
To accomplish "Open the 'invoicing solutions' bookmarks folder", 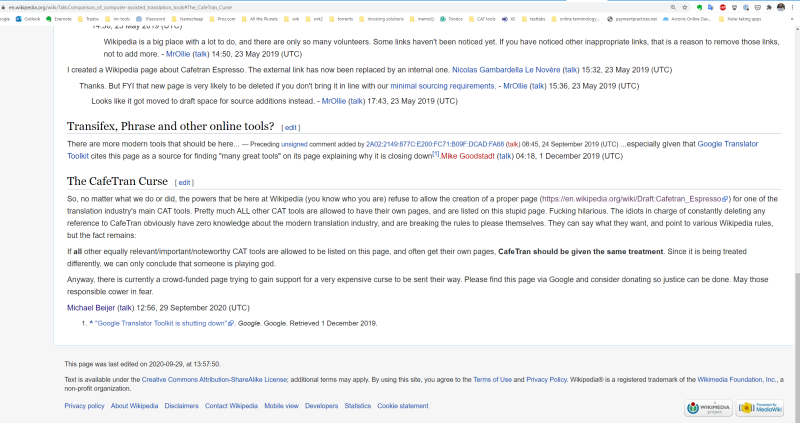I will [x=381, y=19].
